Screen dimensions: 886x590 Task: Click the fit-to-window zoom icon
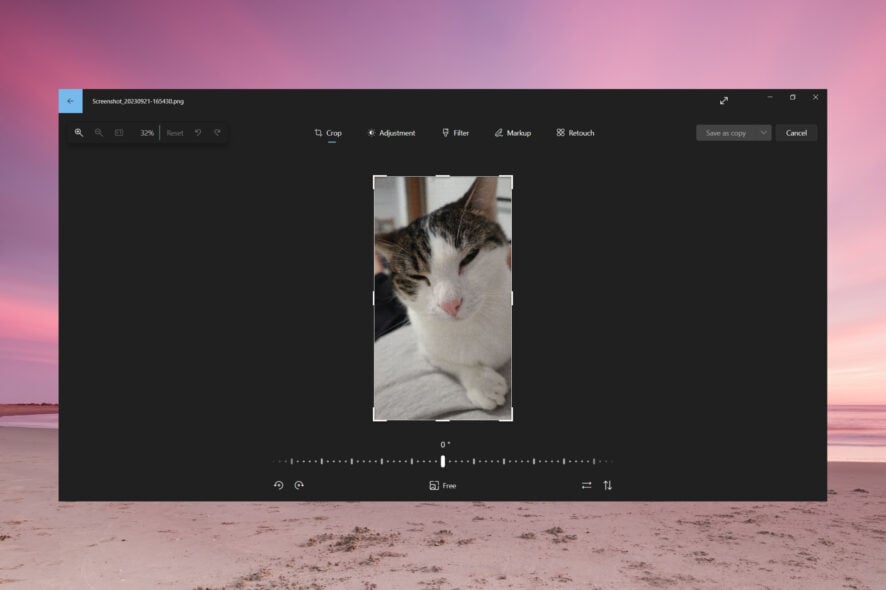coord(119,133)
